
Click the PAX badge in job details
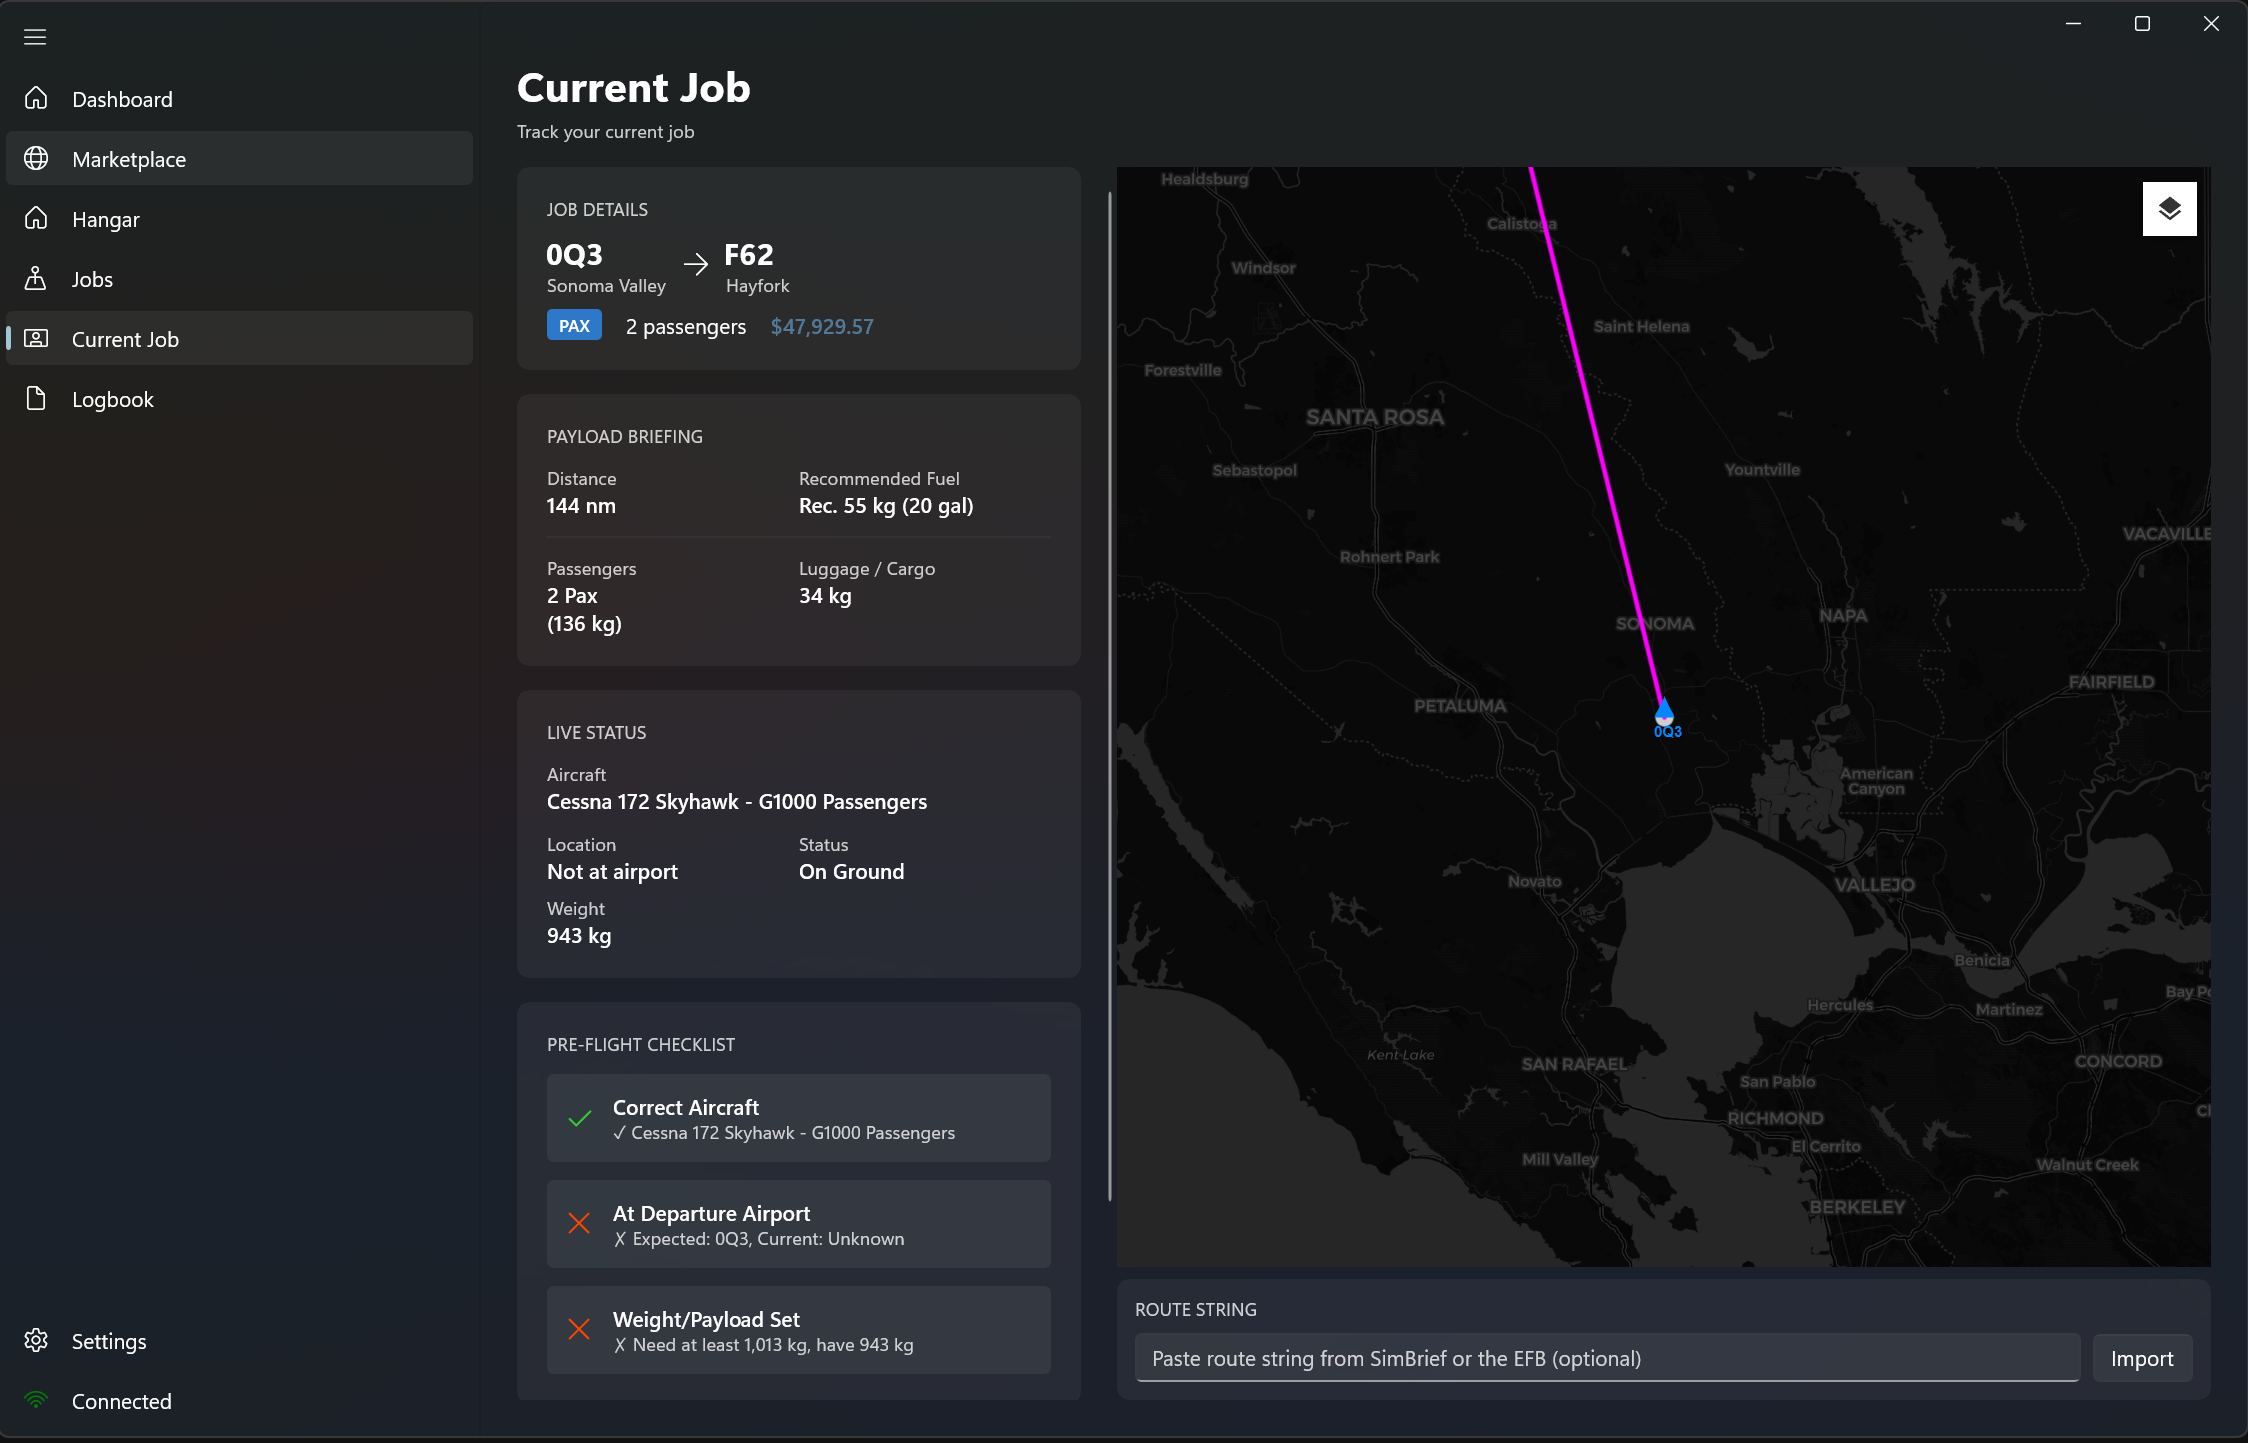(574, 326)
